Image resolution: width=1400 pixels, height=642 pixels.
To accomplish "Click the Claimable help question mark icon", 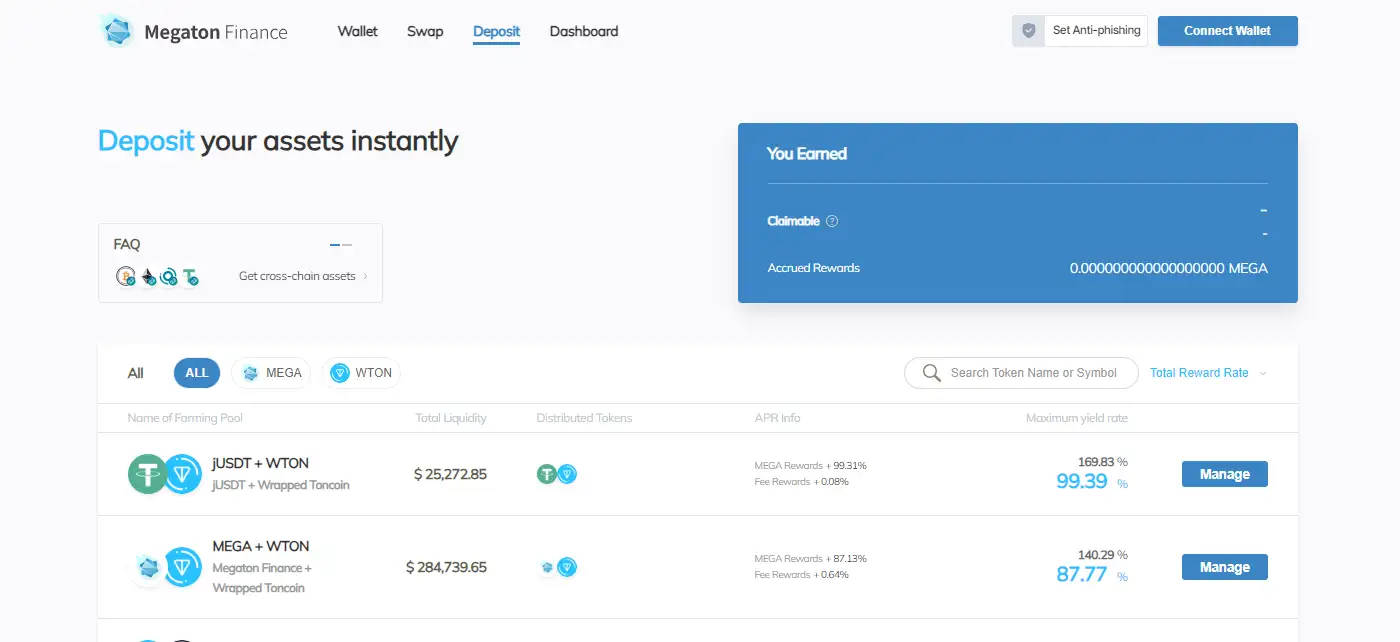I will tap(832, 221).
